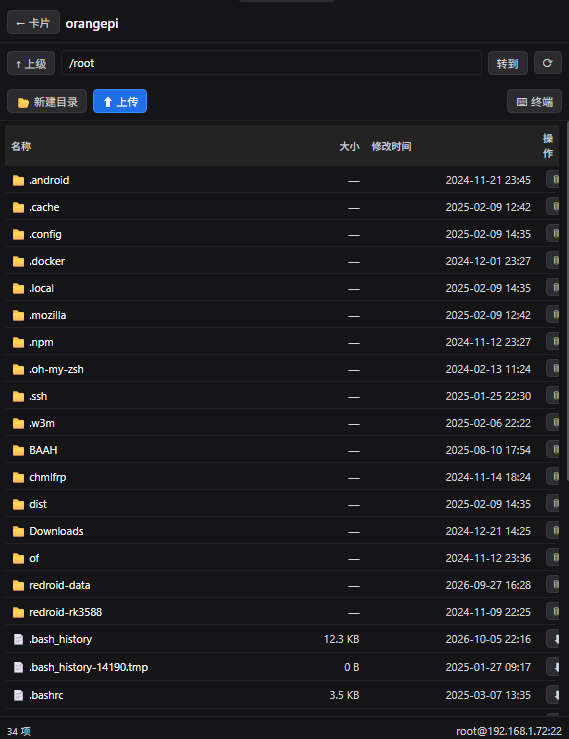
Task: Open the .npm folder name
Action: pos(41,342)
